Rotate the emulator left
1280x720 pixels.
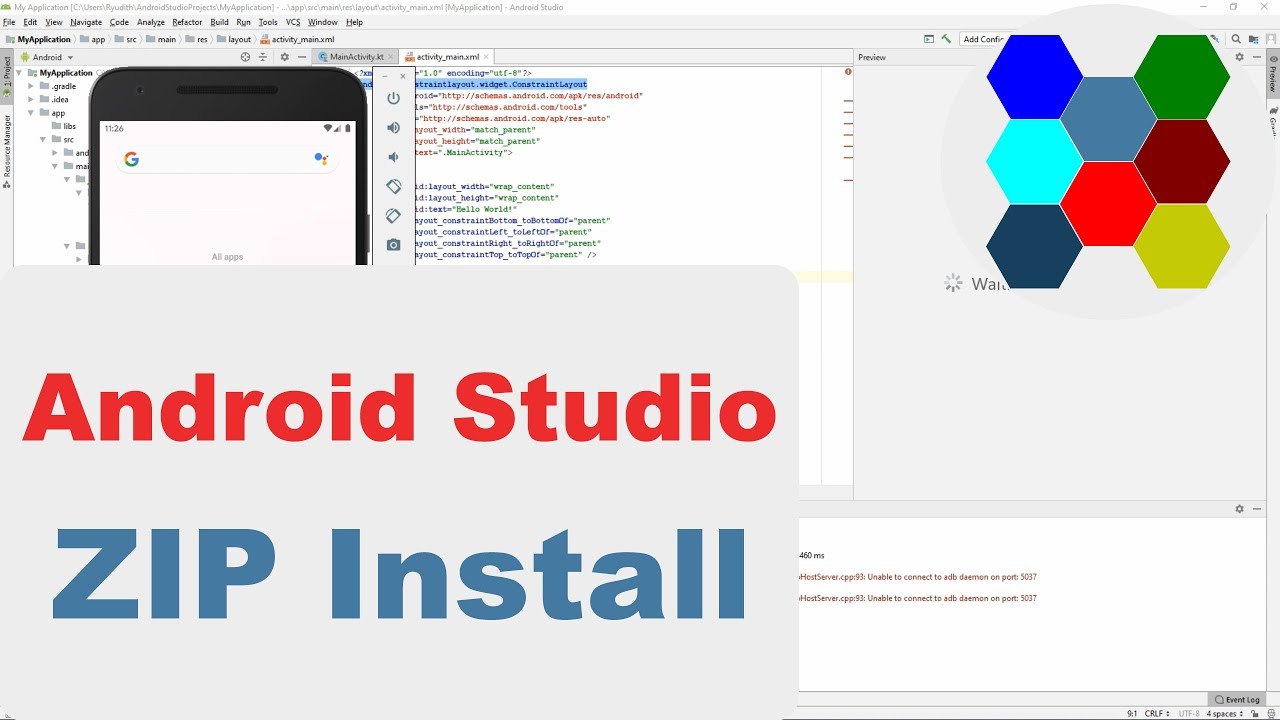(394, 186)
